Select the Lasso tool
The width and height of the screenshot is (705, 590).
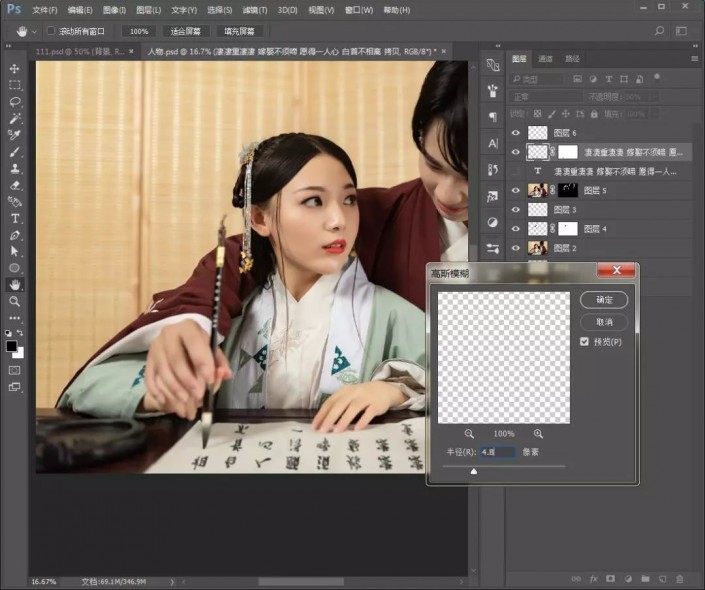14,102
